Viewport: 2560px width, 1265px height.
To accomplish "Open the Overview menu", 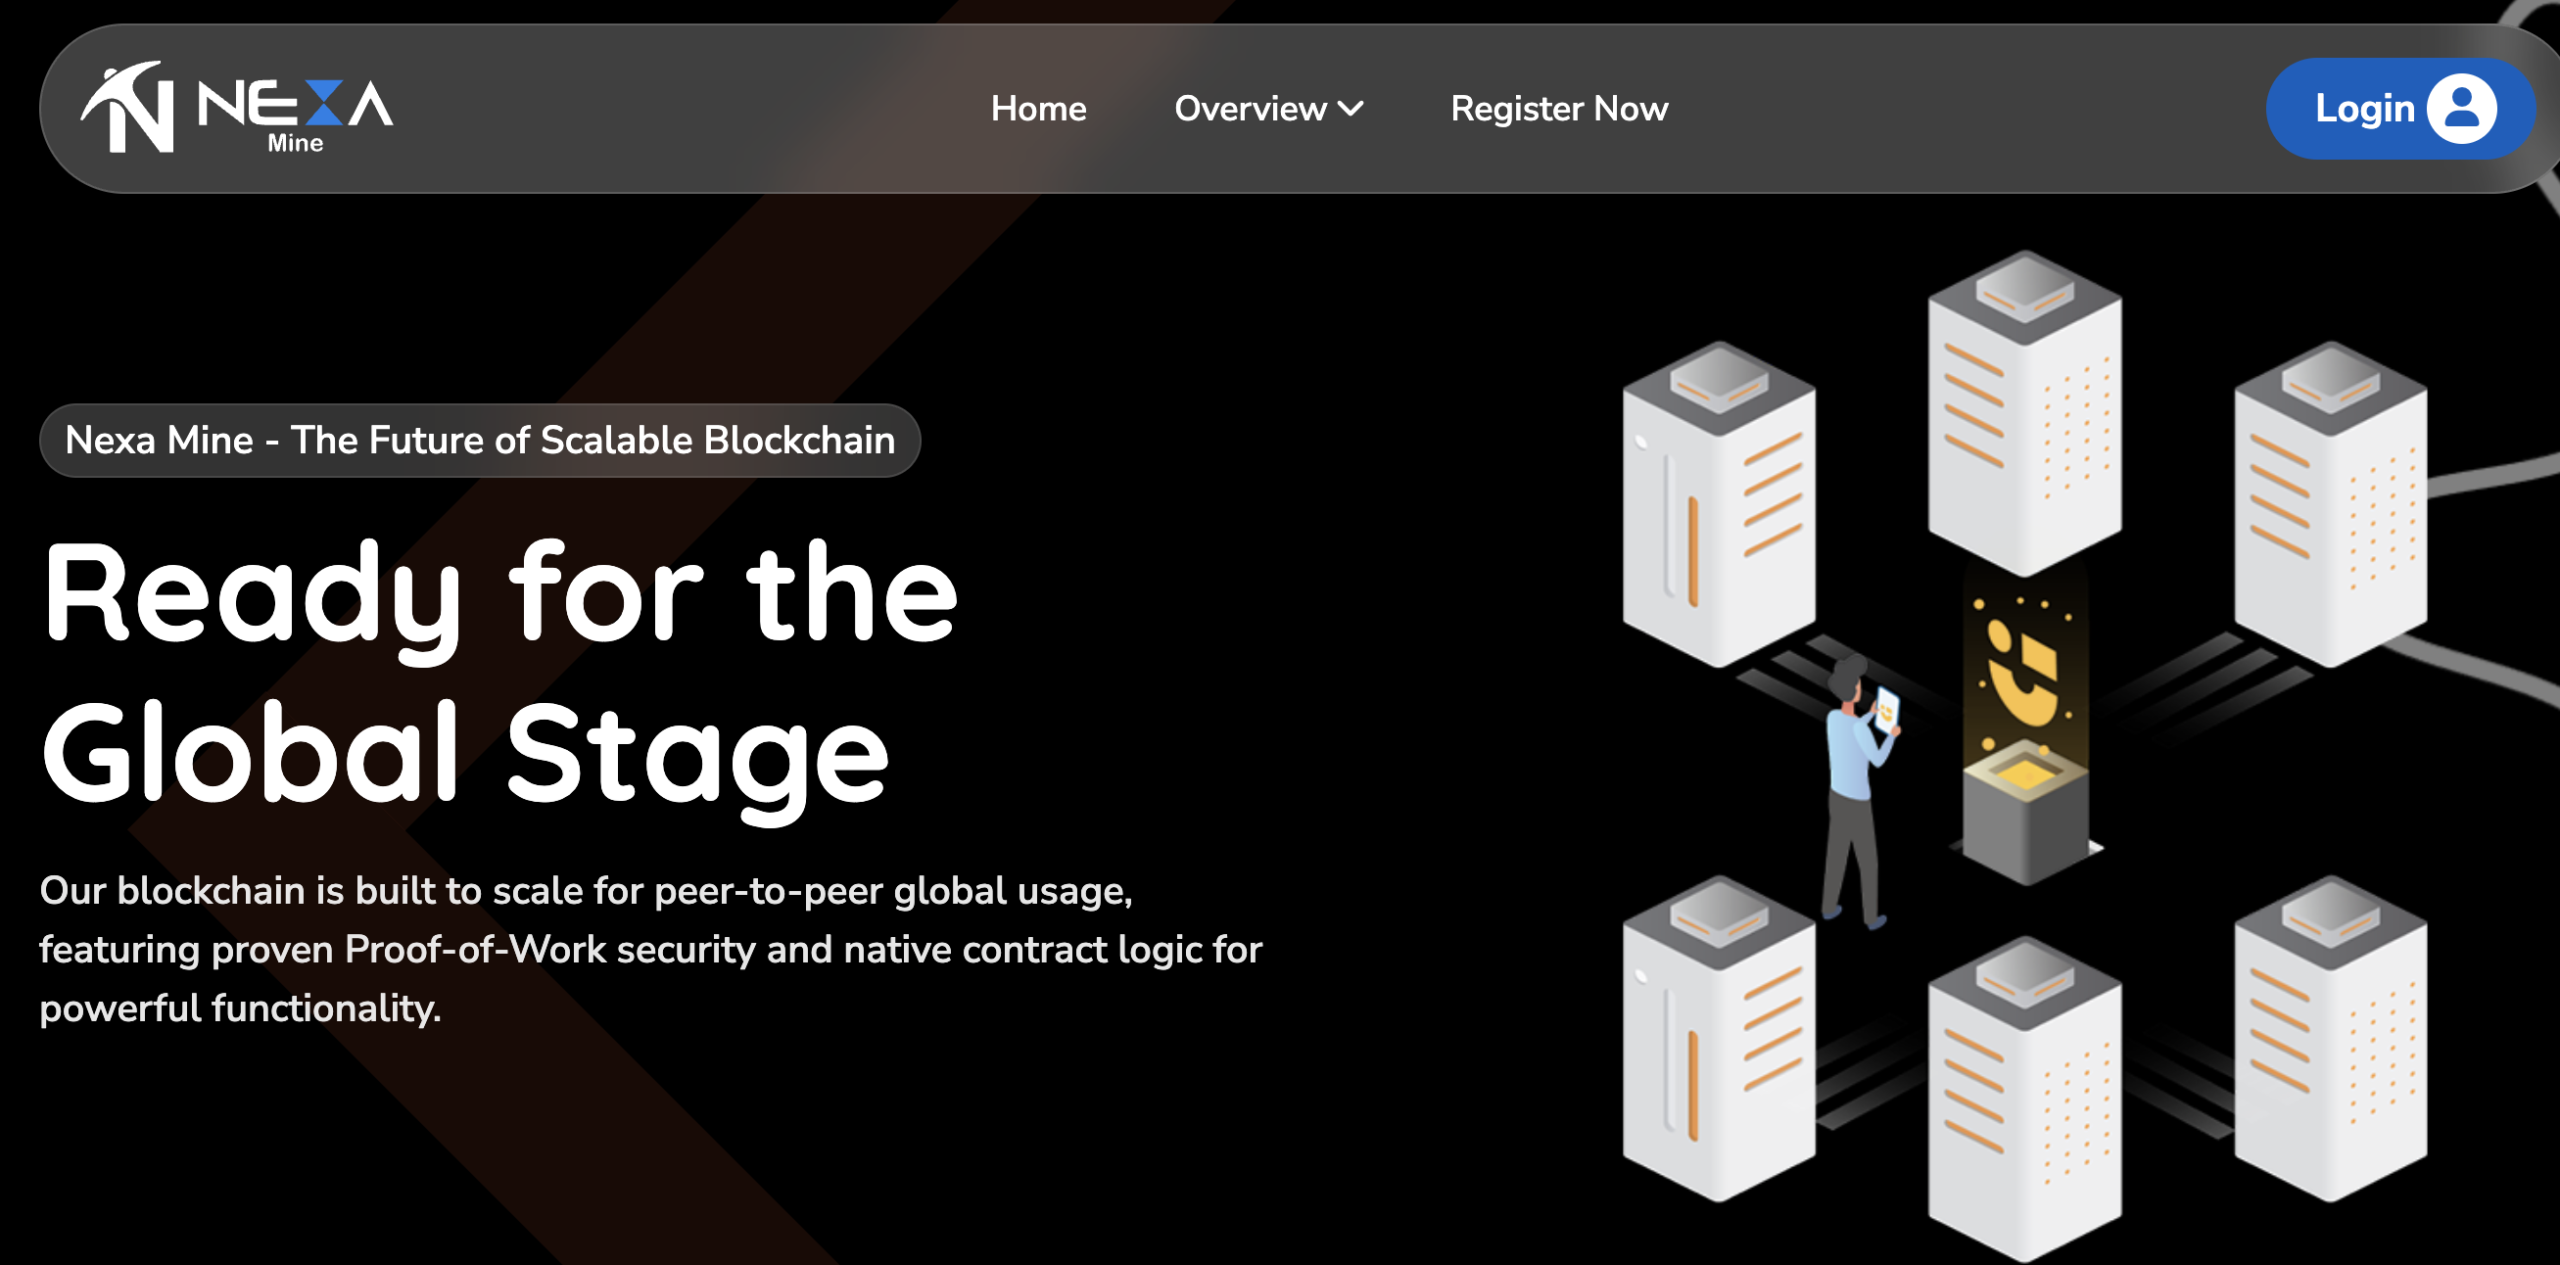I will click(1250, 108).
